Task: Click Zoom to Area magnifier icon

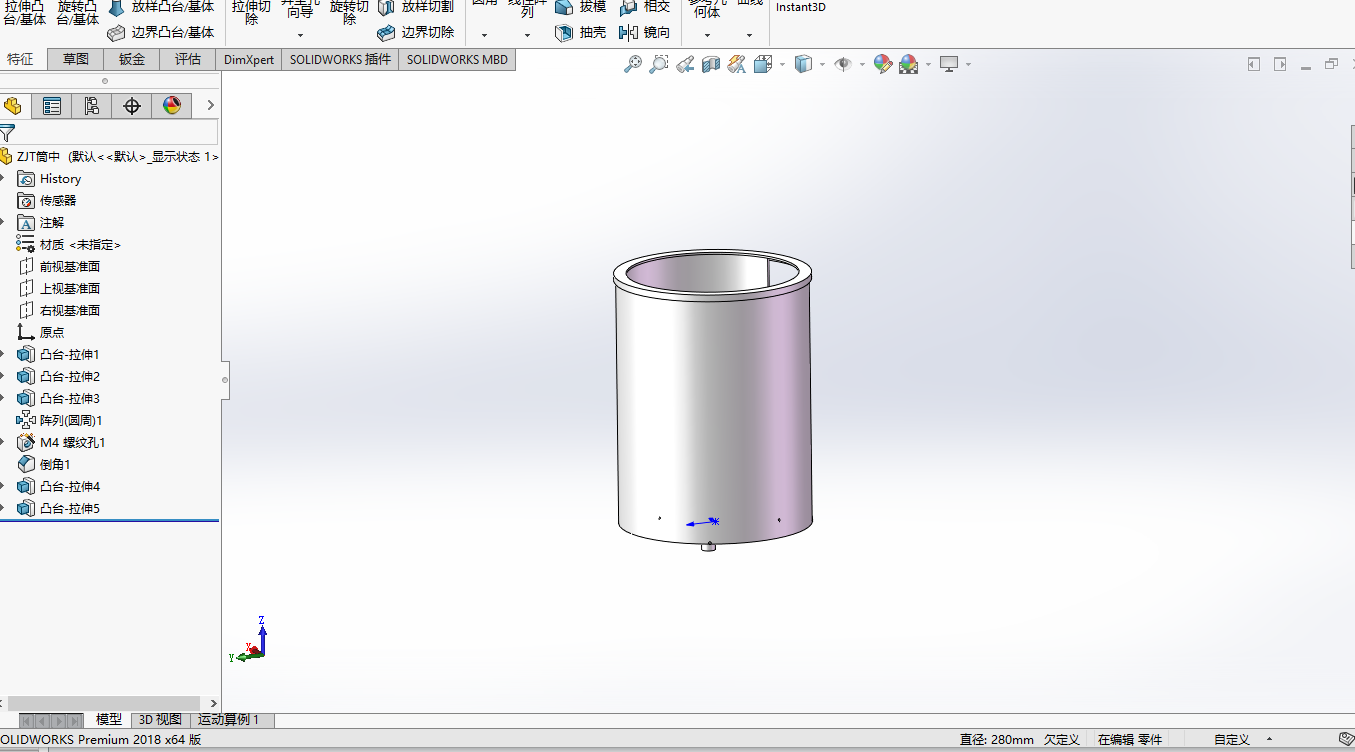Action: (x=658, y=64)
